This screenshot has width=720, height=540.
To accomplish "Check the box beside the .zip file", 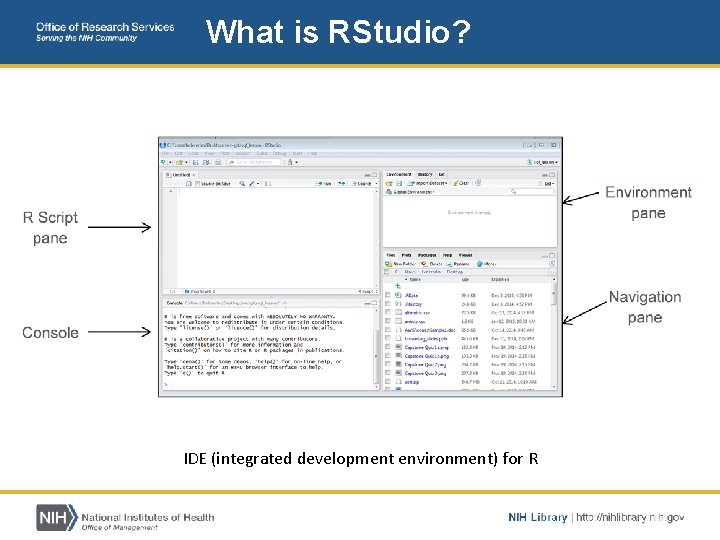I will [388, 382].
